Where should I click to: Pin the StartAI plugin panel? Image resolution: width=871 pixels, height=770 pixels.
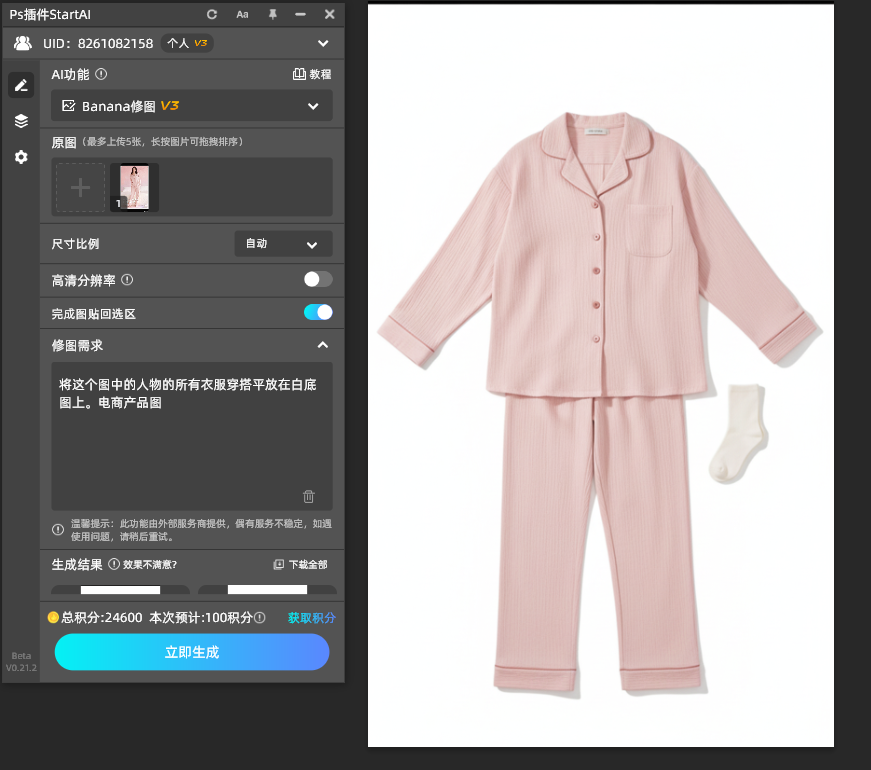coord(272,14)
